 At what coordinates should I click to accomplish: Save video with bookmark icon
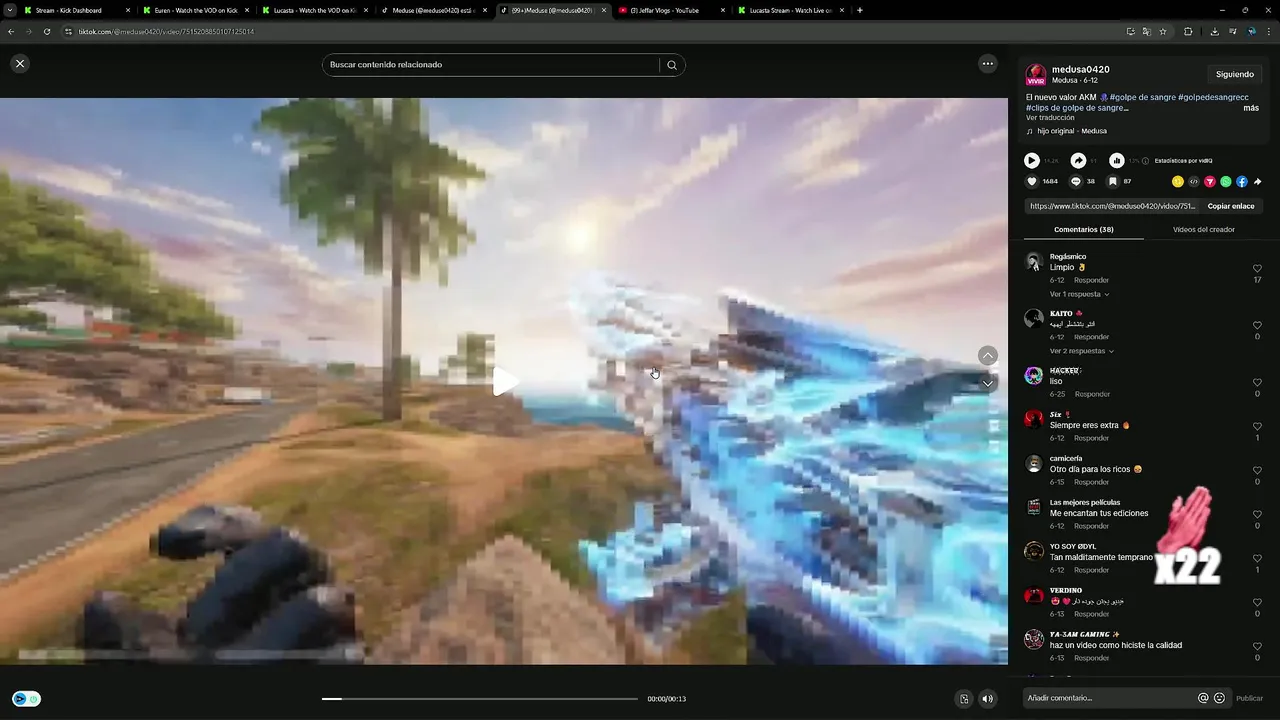tap(1112, 182)
